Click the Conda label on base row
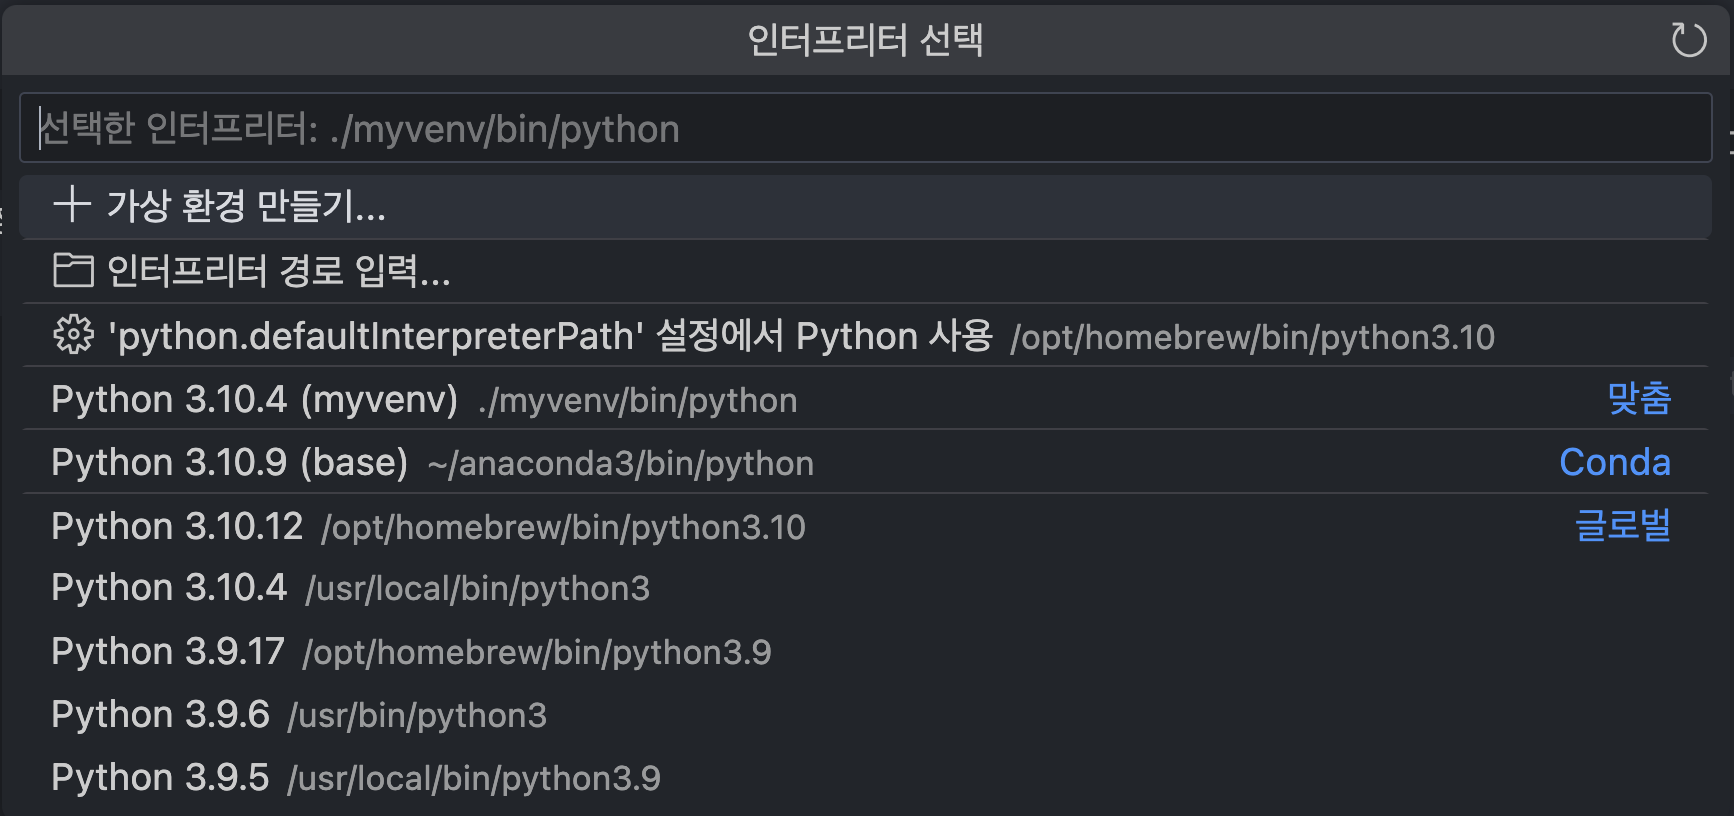This screenshot has width=1734, height=816. 1615,462
